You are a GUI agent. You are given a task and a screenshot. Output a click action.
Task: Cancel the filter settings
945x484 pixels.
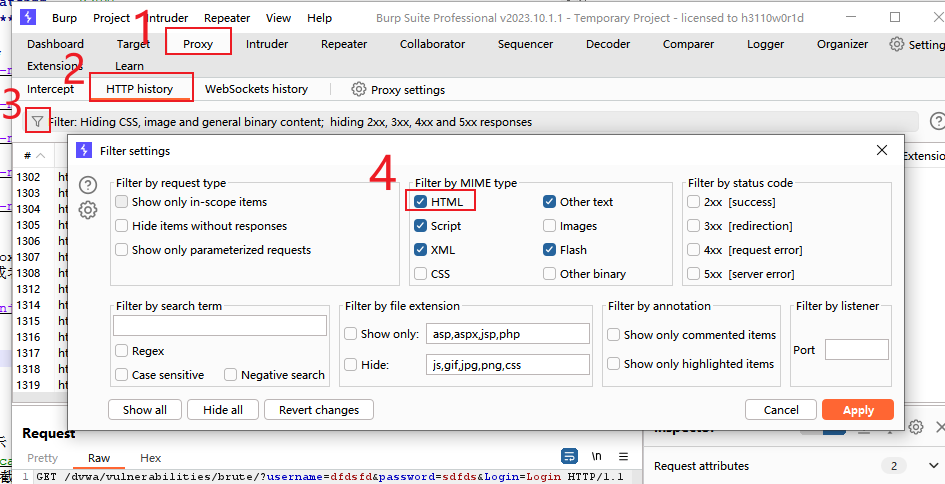point(781,410)
